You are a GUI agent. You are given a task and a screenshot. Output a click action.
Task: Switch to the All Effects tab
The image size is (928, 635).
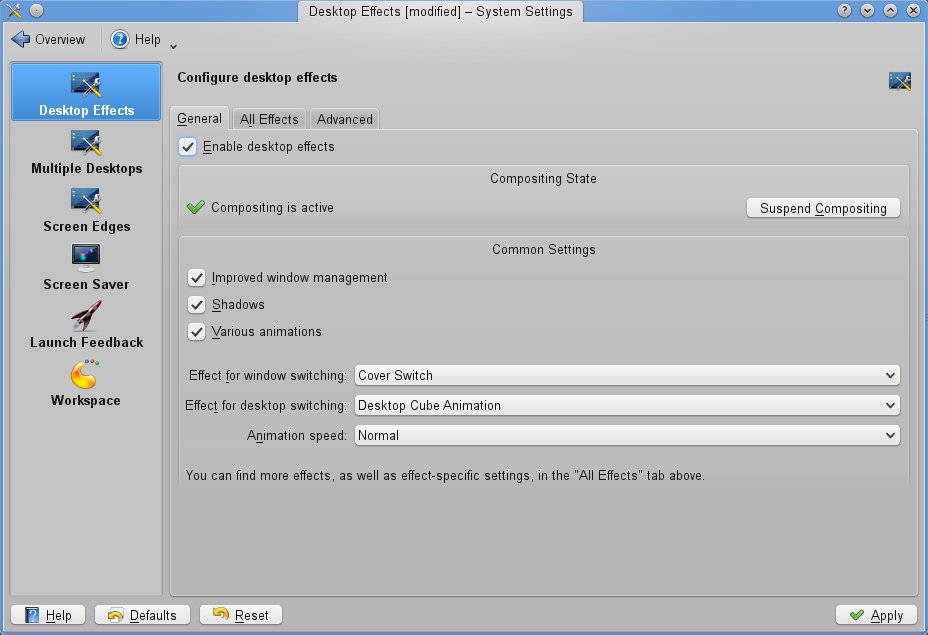[x=269, y=120]
